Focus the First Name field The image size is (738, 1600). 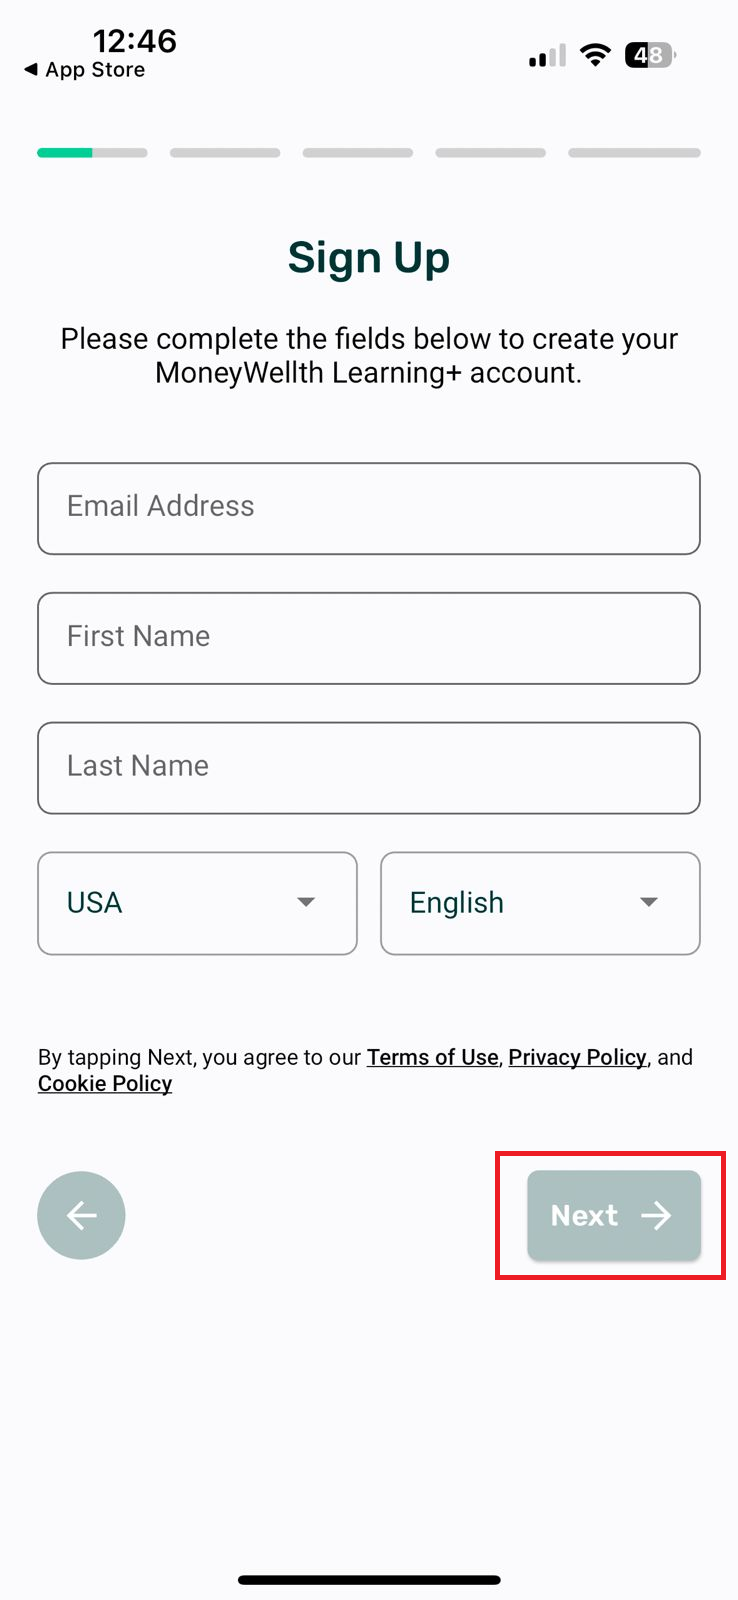(369, 638)
